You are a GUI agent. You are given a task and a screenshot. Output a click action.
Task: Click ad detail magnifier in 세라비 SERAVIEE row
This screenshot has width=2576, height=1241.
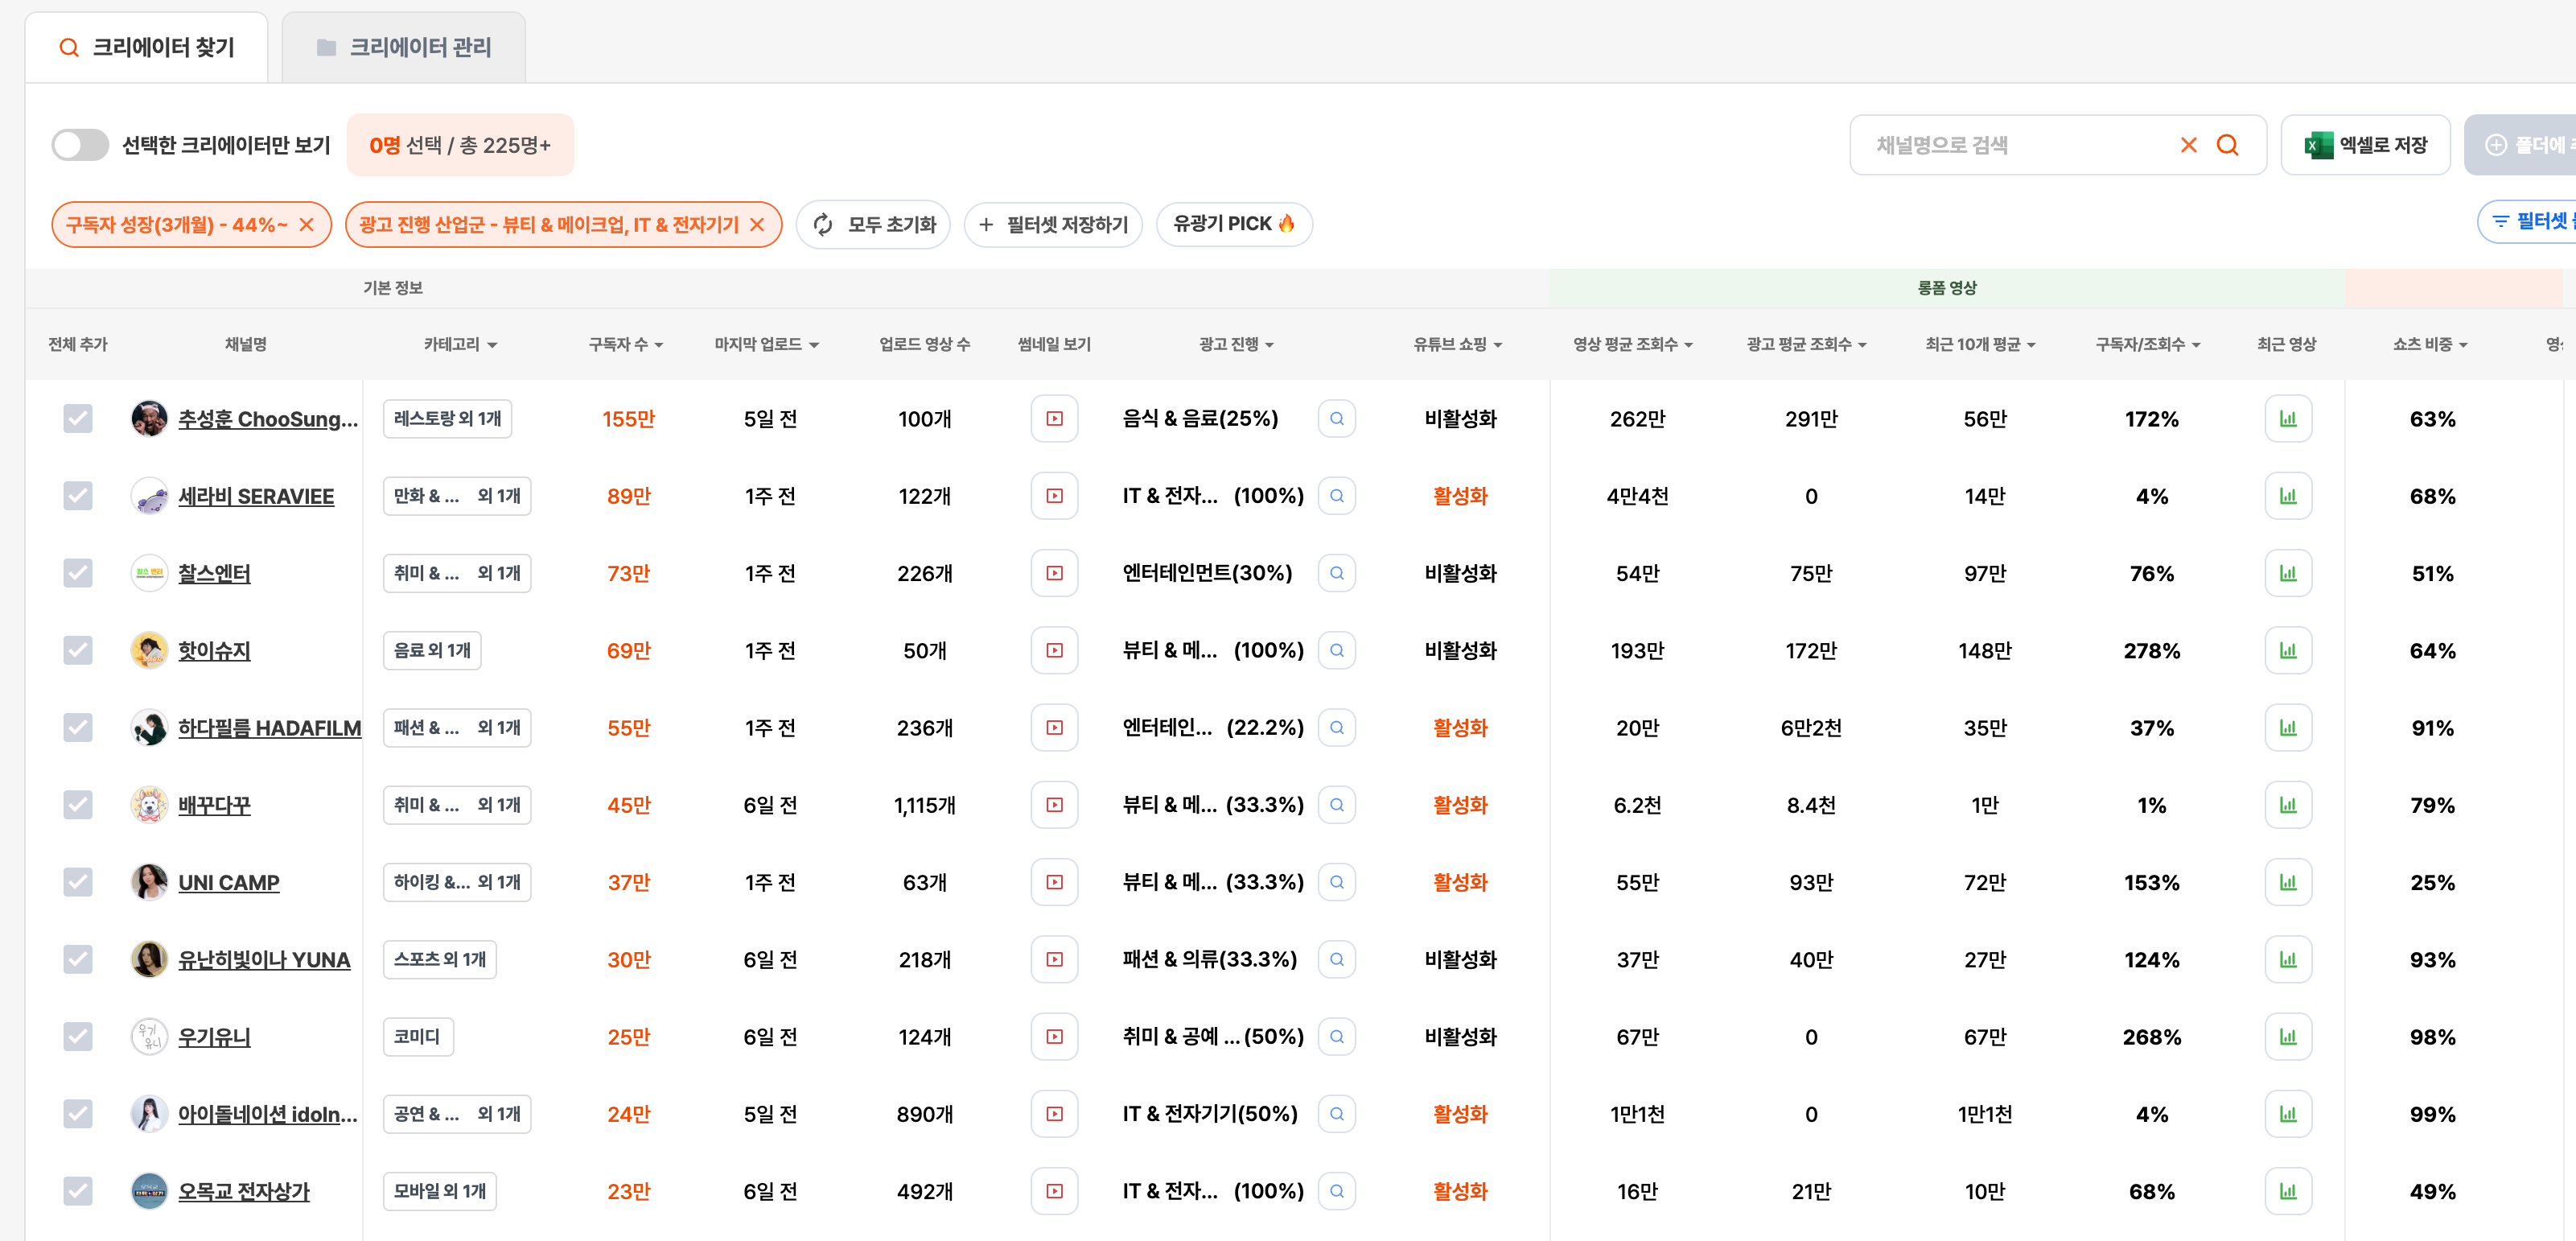tap(1336, 496)
